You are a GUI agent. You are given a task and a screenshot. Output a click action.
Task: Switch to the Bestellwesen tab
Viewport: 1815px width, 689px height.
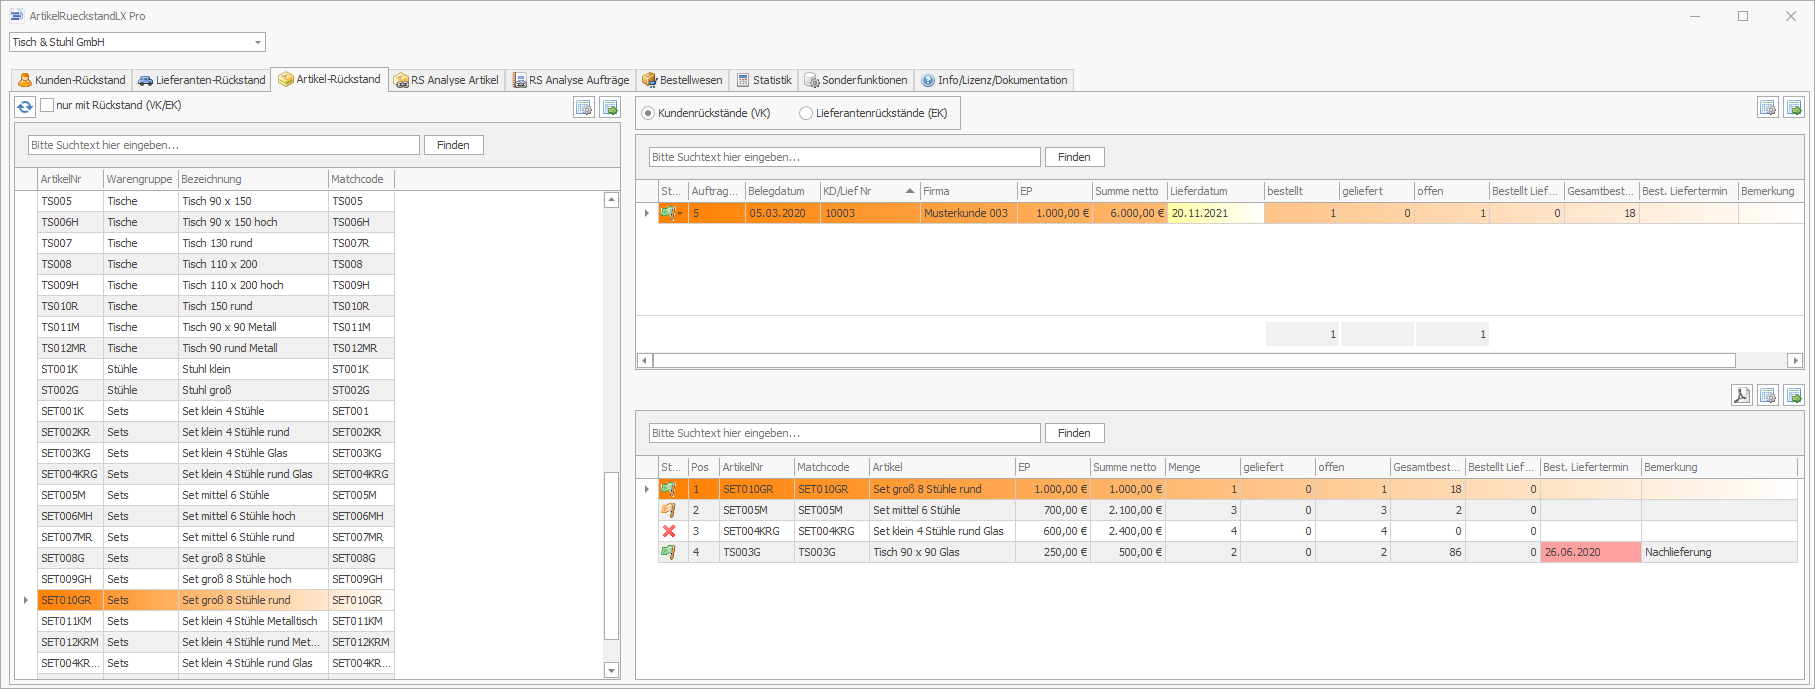pyautogui.click(x=682, y=80)
